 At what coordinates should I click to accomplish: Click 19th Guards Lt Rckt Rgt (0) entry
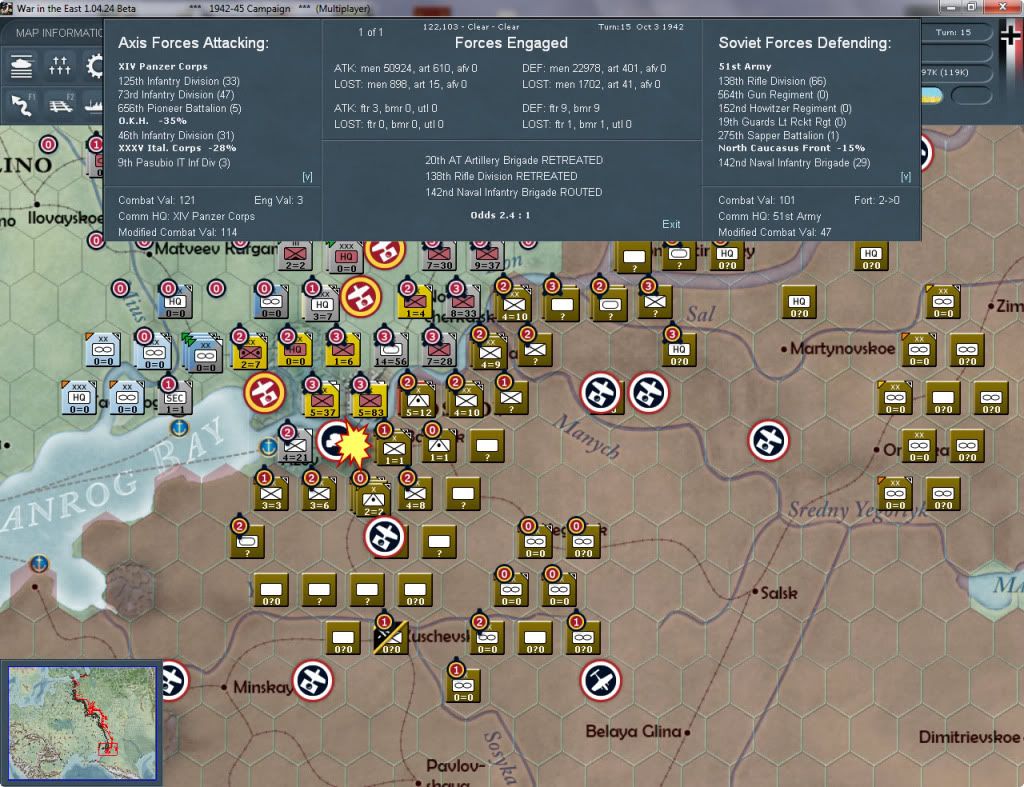[782, 122]
